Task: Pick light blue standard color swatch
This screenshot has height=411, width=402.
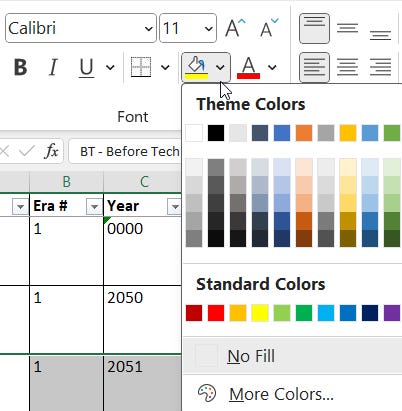Action: point(326,313)
